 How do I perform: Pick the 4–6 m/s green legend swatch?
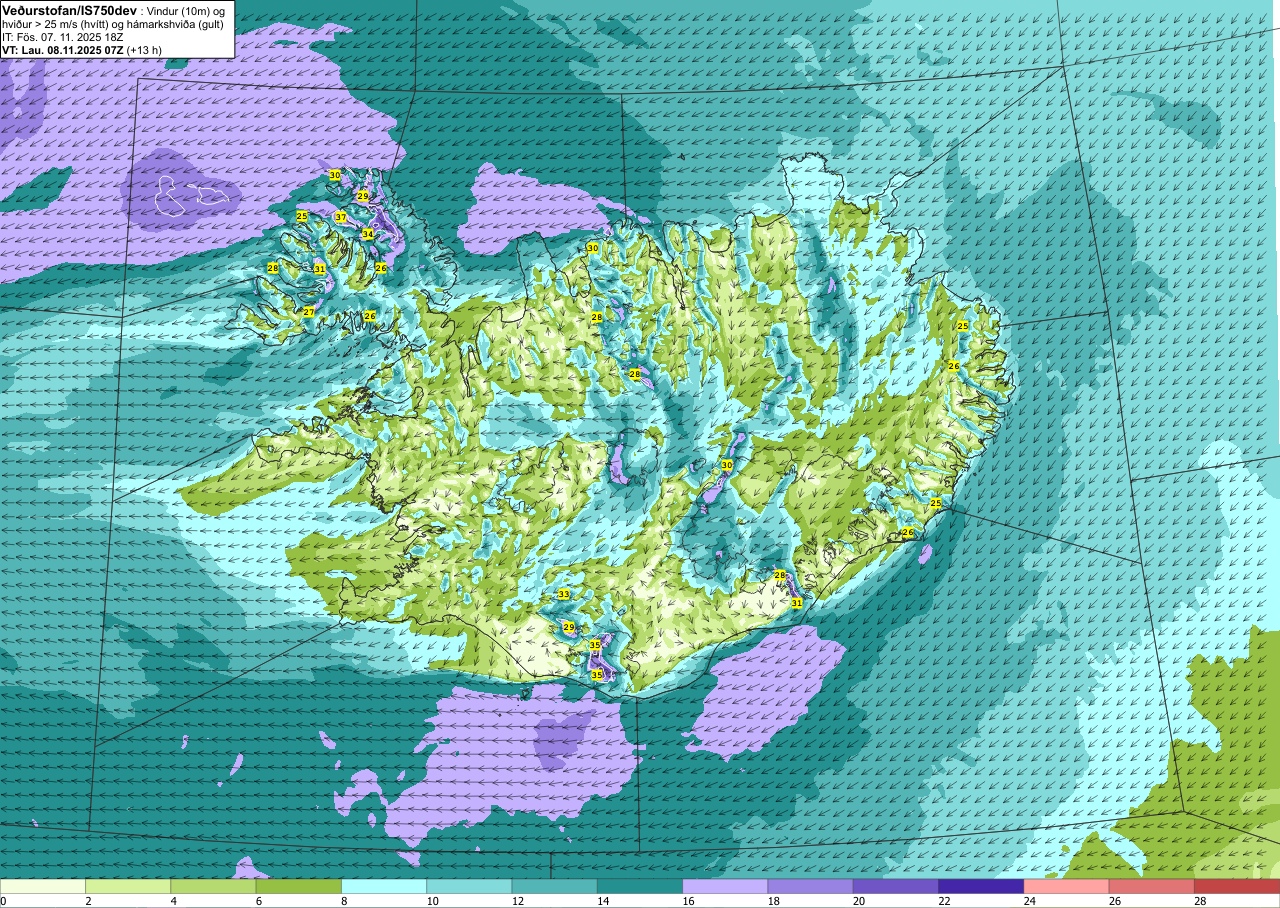[x=213, y=886]
